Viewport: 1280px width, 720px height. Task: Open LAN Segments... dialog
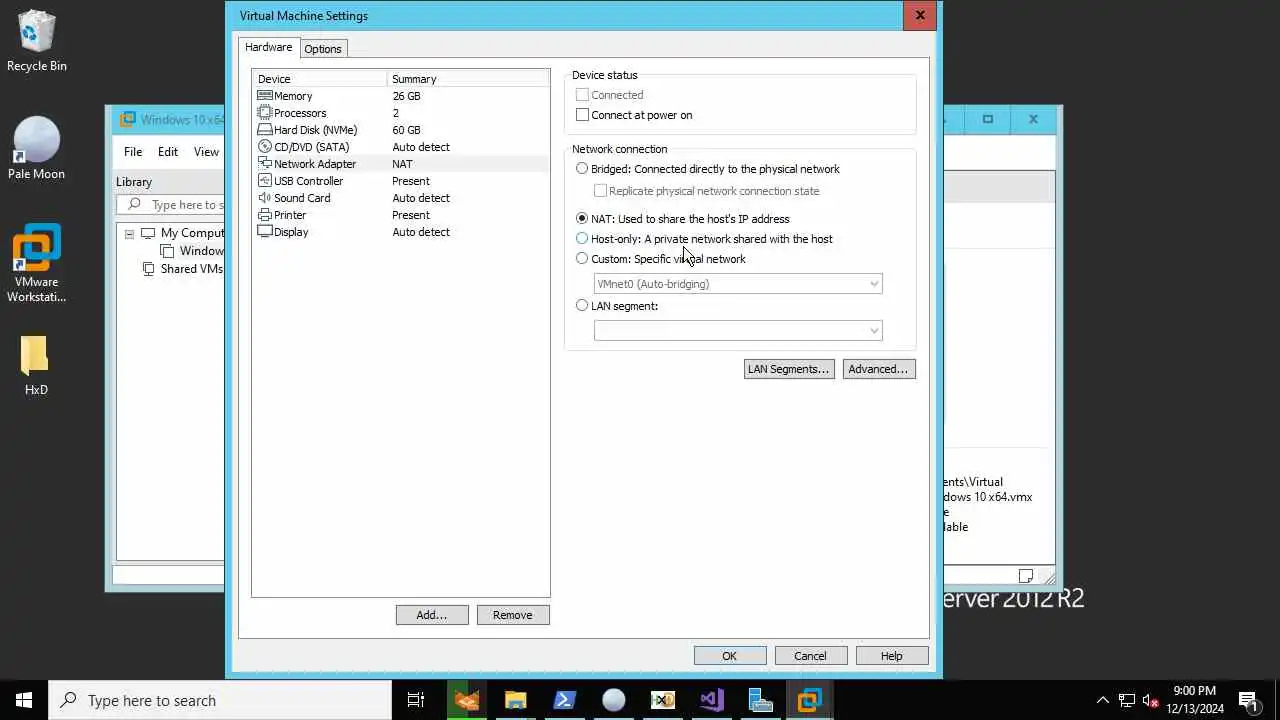pyautogui.click(x=789, y=369)
